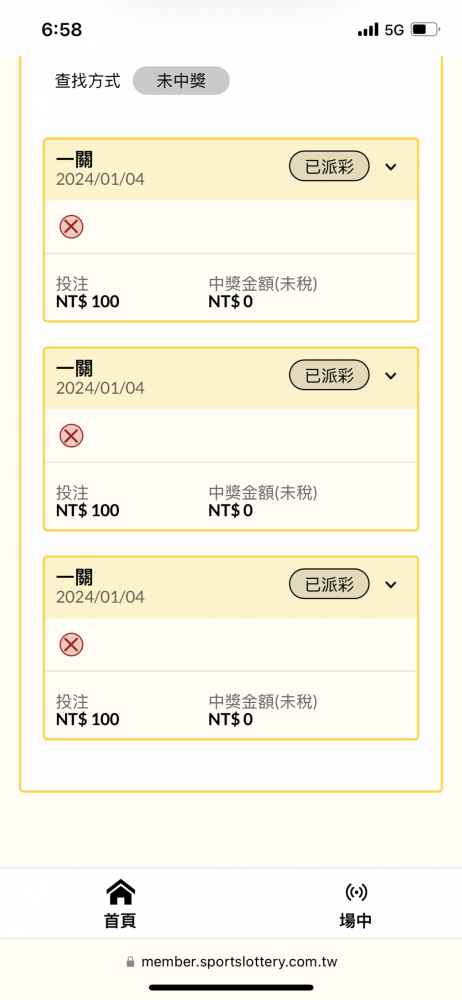Screen dimensions: 462x1000
Task: Tap 已派彩 badge on second ticket
Action: click(x=329, y=375)
